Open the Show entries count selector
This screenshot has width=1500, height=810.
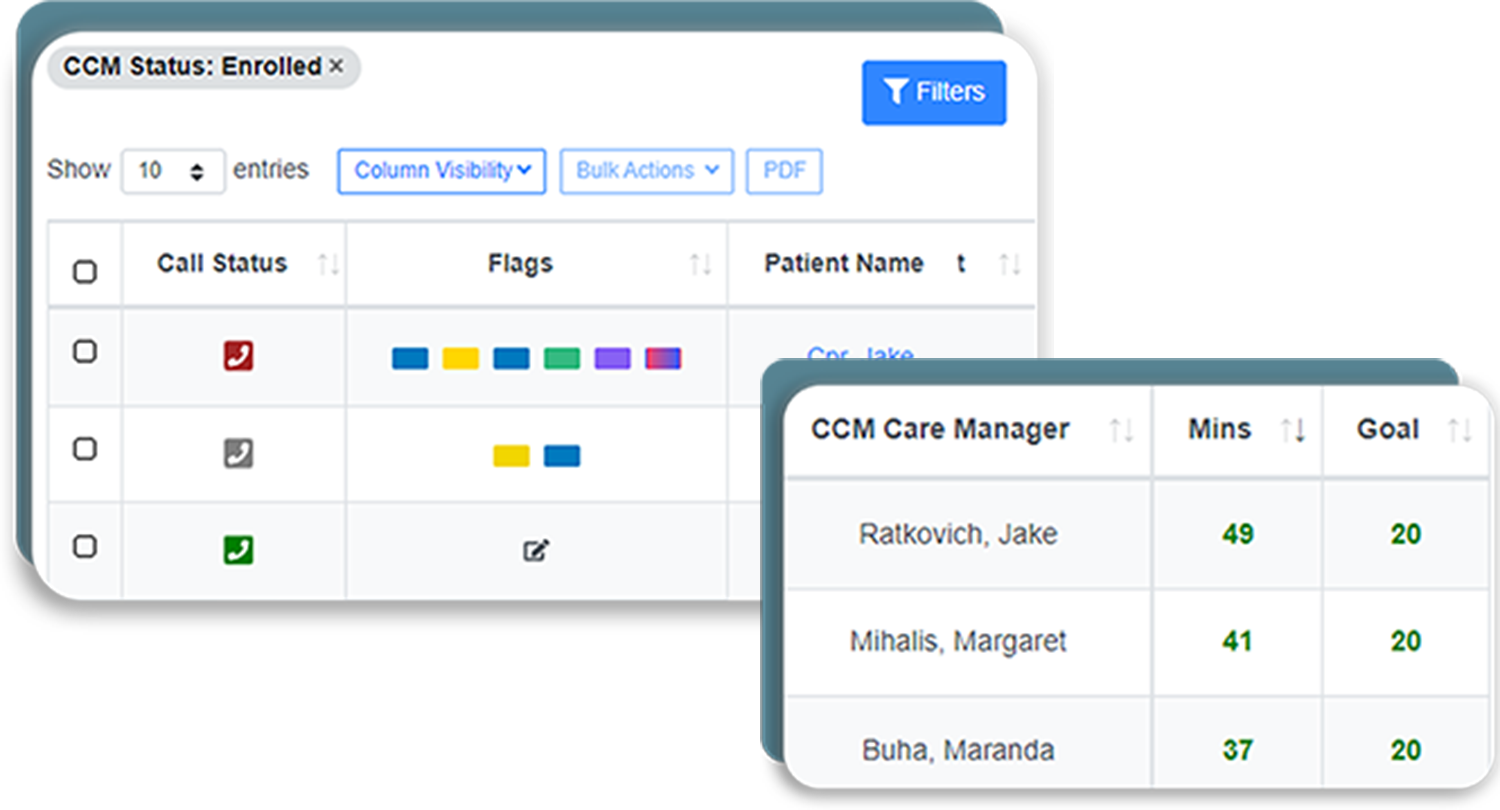173,170
